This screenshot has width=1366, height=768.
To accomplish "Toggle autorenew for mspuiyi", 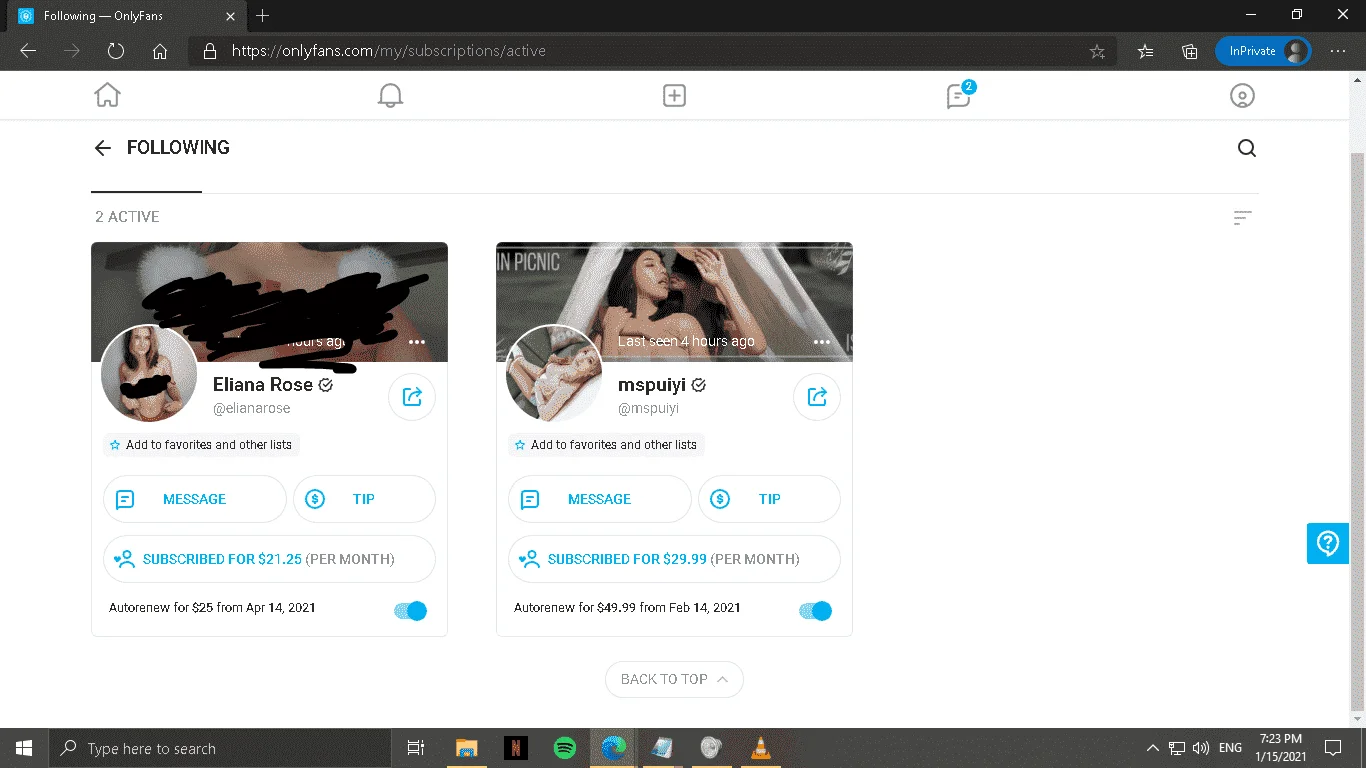I will tap(816, 611).
